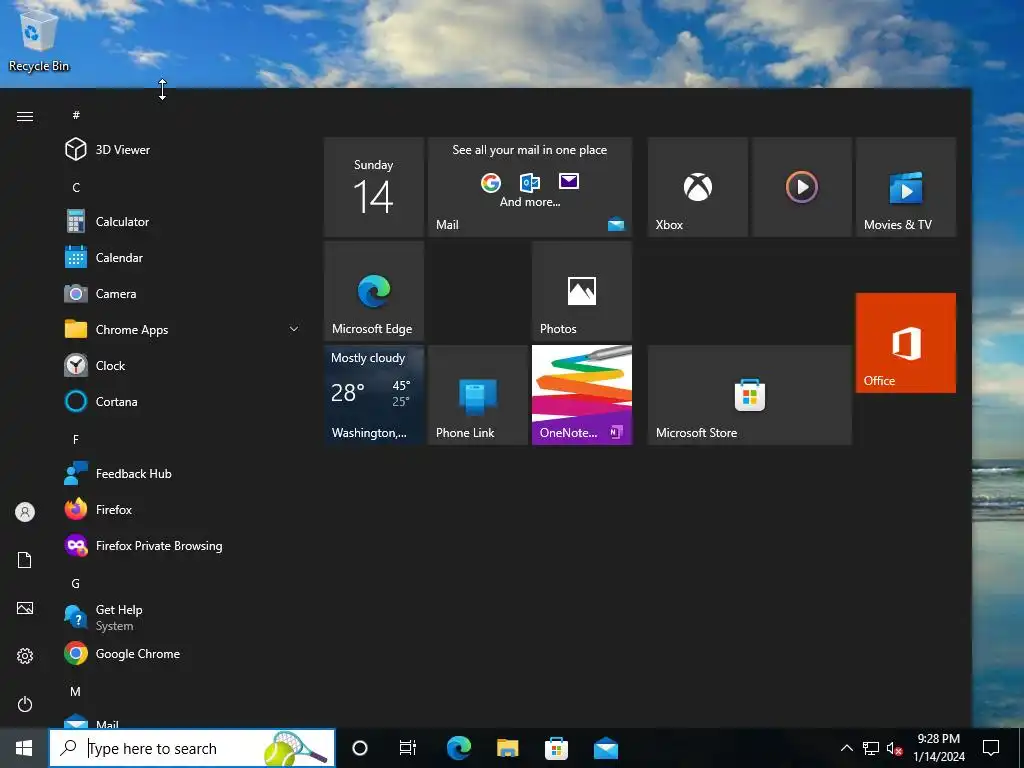Open the user account icon in Start

25,512
